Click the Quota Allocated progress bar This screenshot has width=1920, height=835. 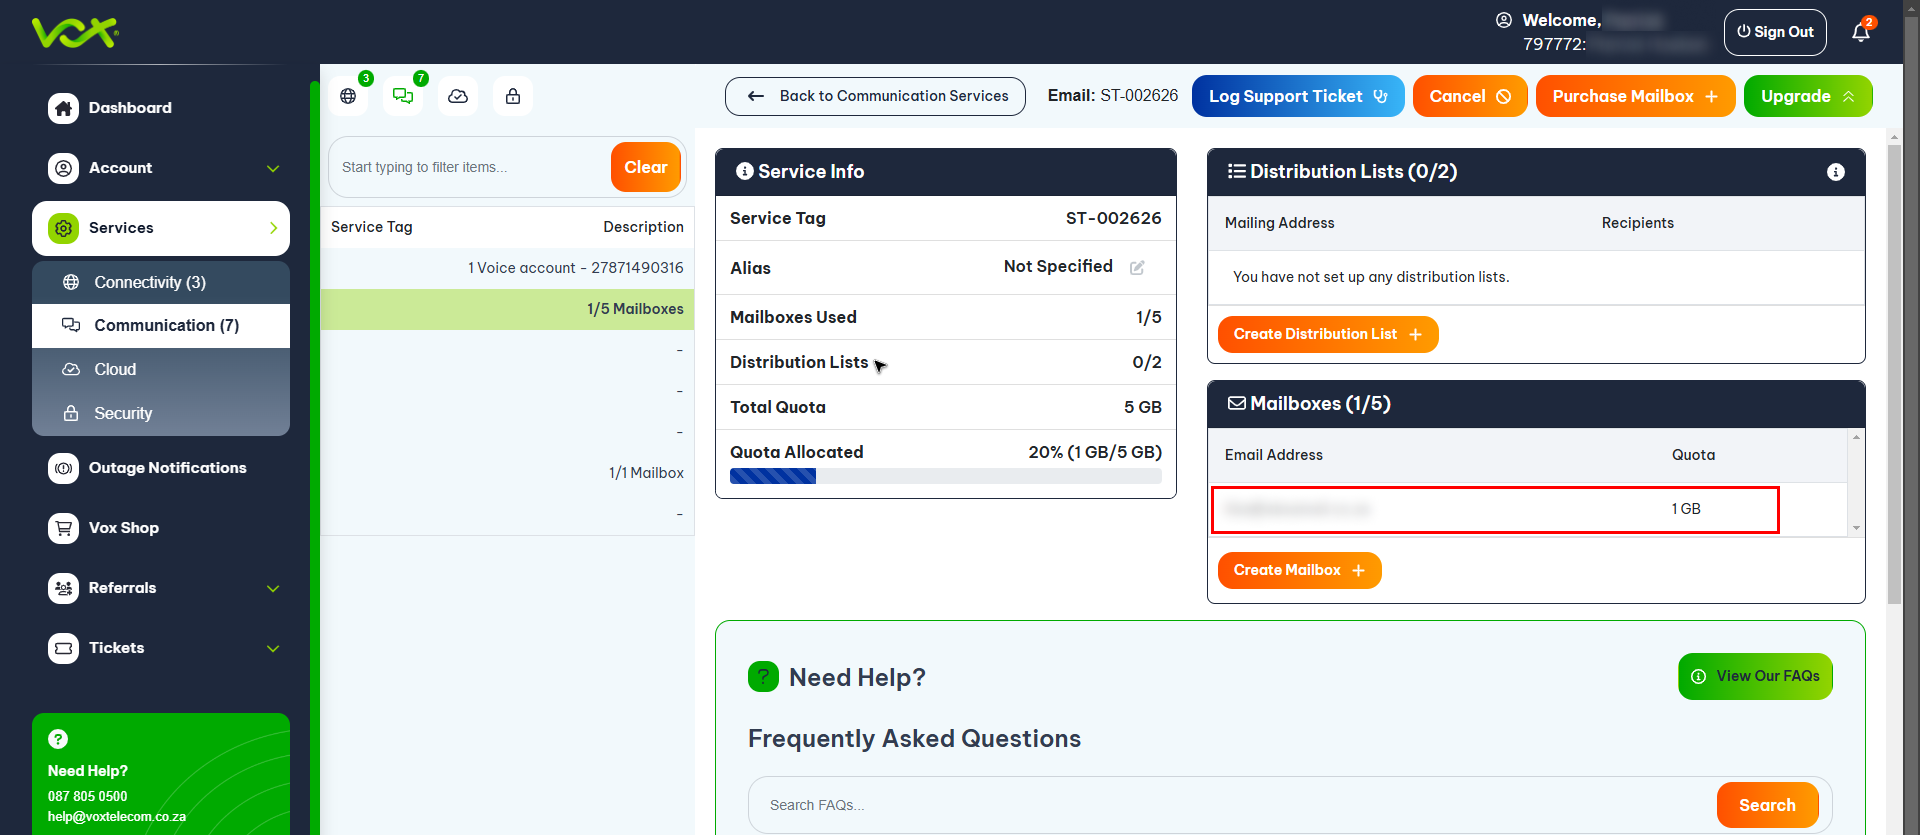(945, 476)
